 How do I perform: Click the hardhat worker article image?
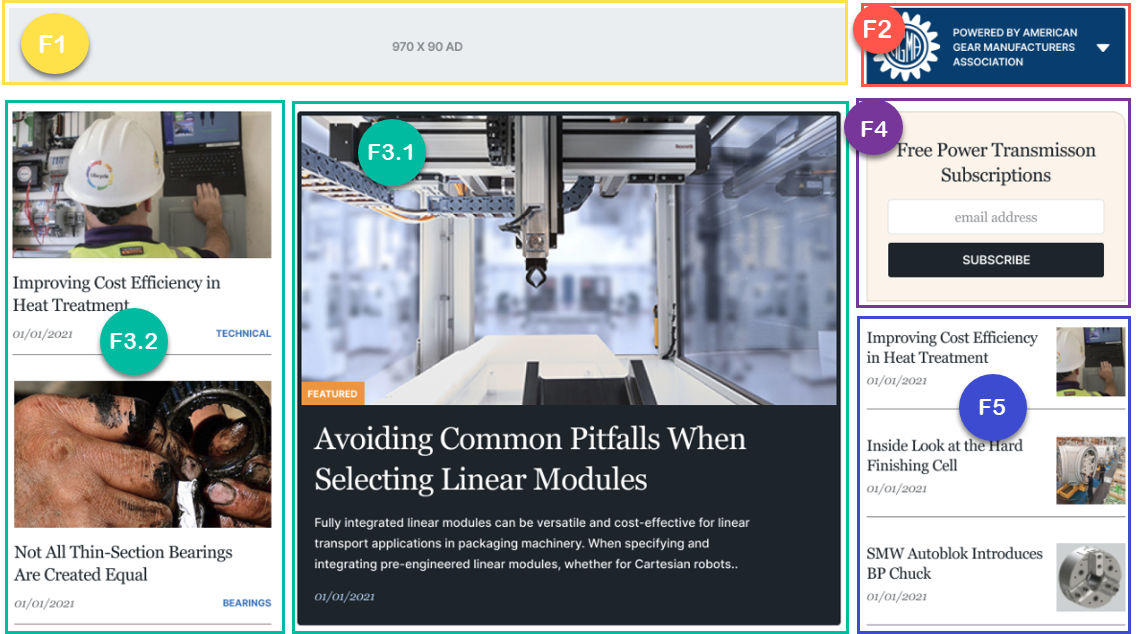tap(140, 183)
